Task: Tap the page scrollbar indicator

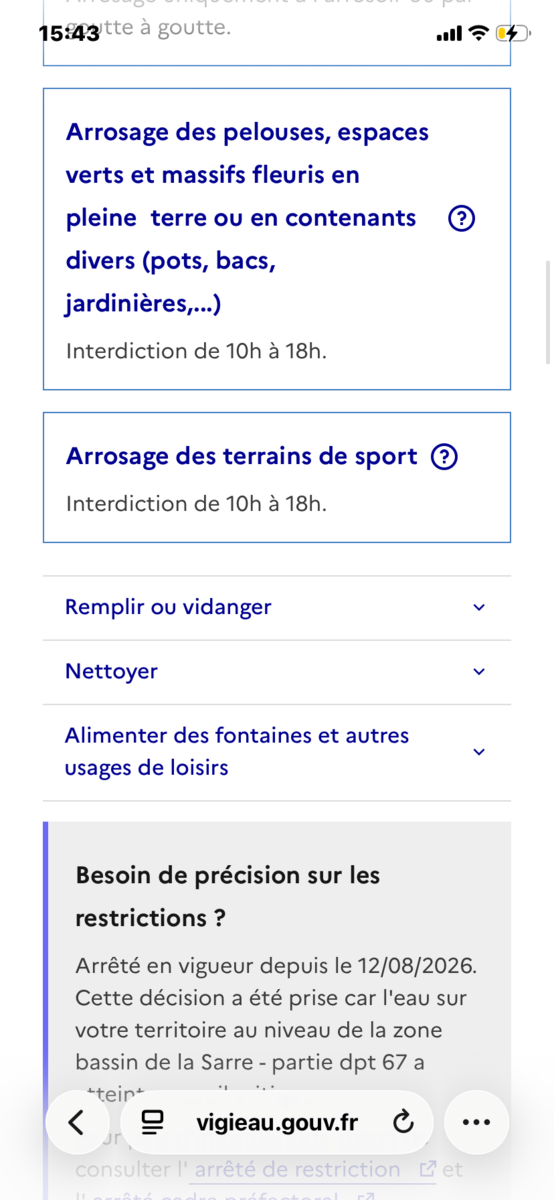Action: click(x=548, y=312)
